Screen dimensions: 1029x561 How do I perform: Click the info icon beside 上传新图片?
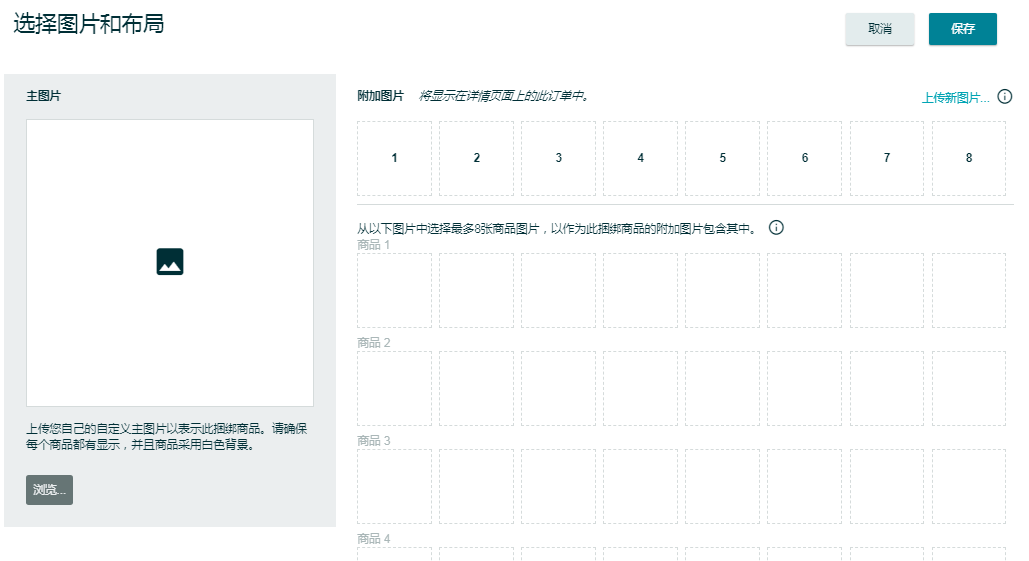[1004, 96]
